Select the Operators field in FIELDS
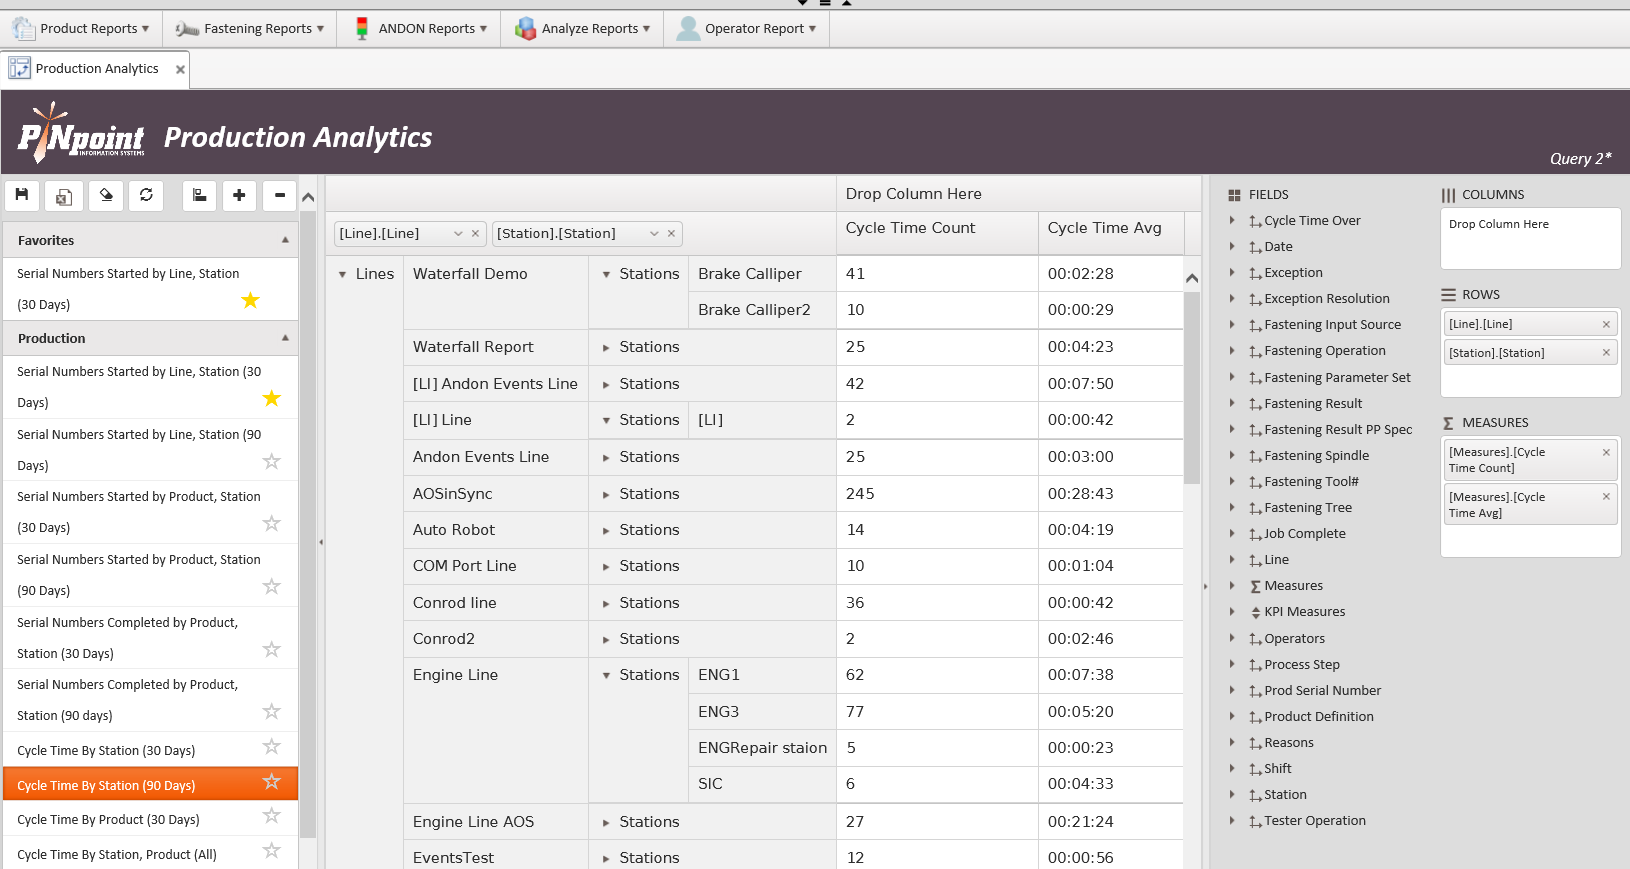1630x869 pixels. tap(1294, 639)
